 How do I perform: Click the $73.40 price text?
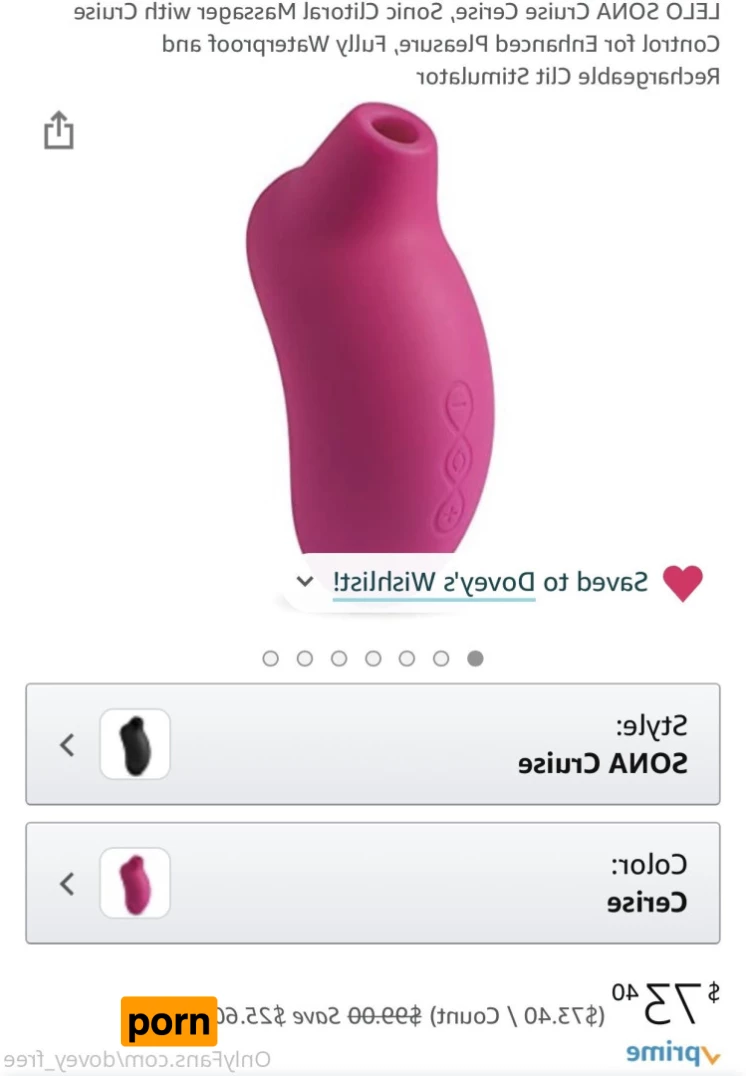[x=665, y=1004]
